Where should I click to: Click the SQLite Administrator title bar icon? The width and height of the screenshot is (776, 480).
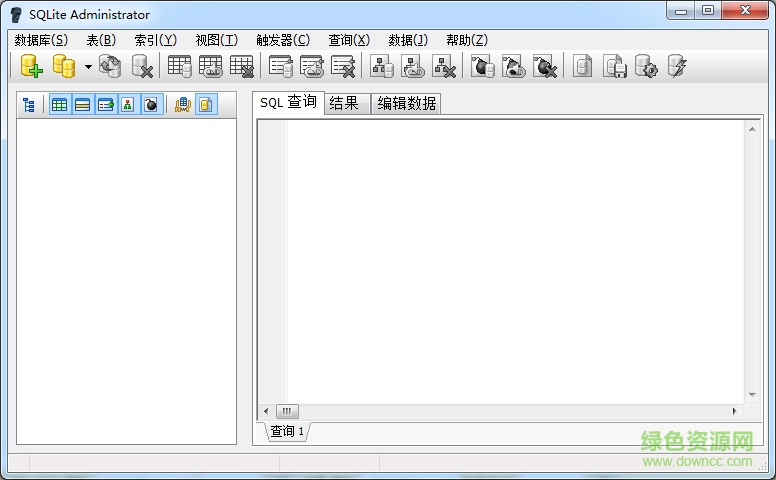click(x=16, y=15)
